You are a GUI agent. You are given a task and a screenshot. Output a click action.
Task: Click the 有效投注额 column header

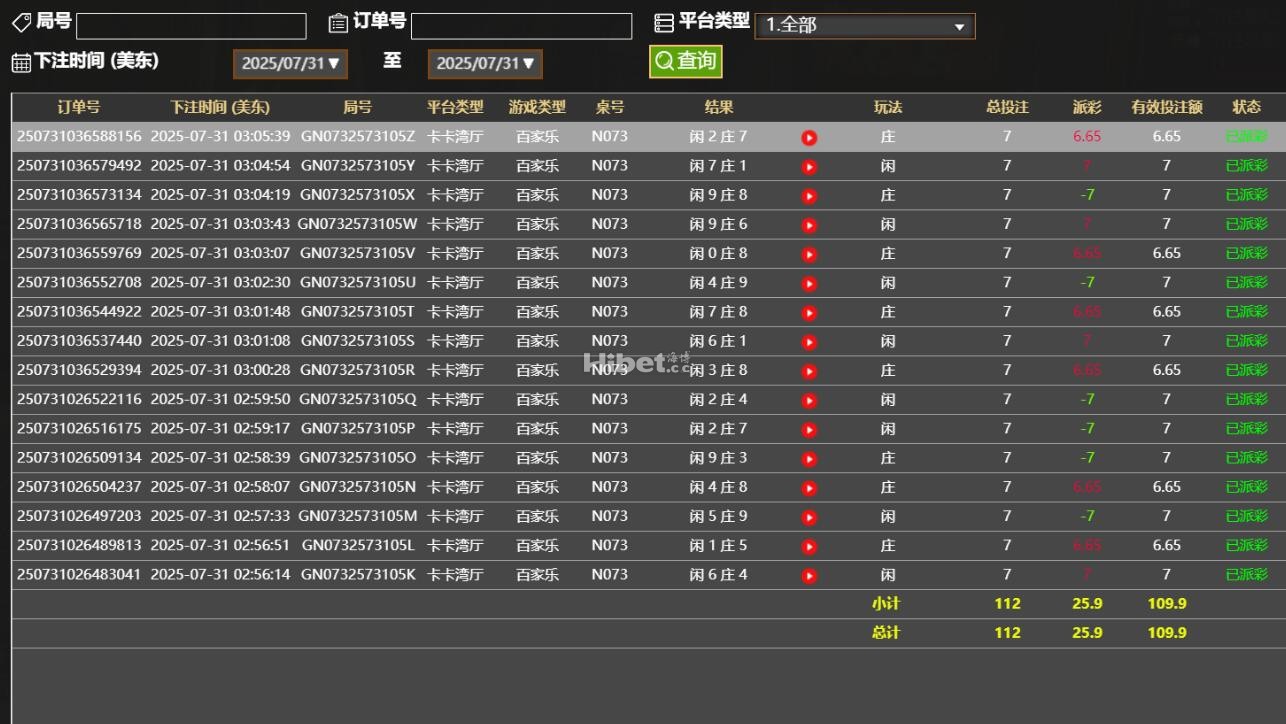tap(1166, 107)
